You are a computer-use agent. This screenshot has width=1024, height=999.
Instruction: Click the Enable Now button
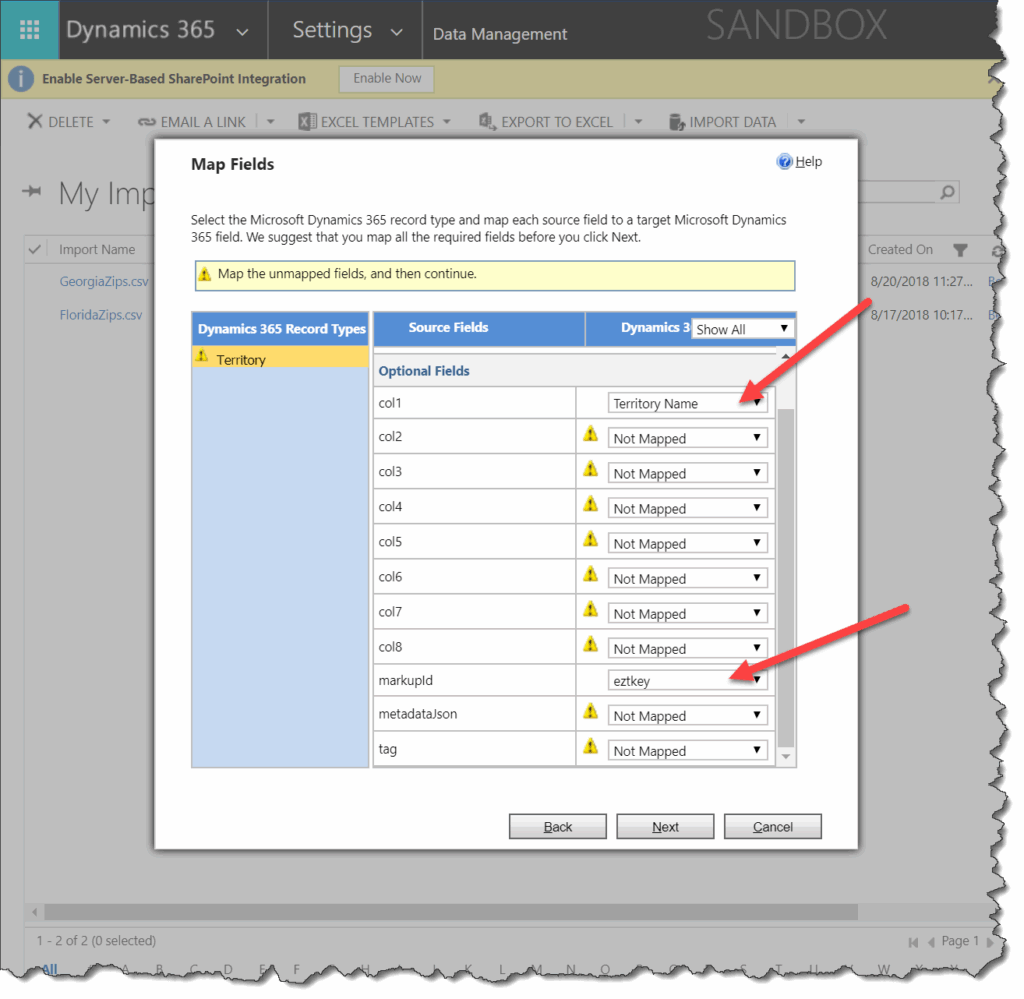coord(386,78)
